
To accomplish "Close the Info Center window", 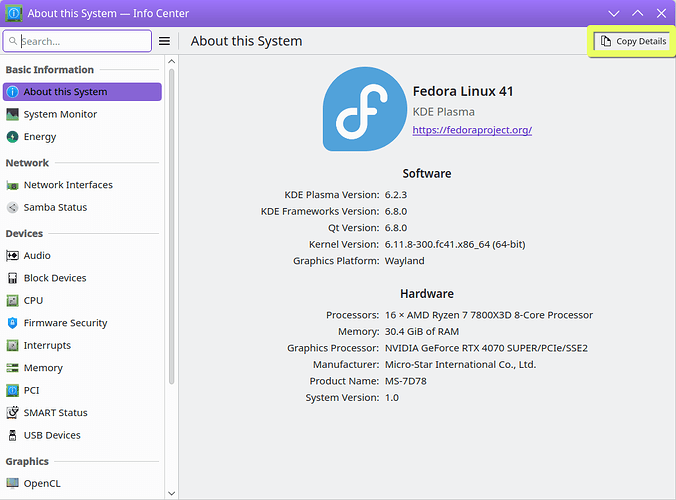I will [x=661, y=13].
